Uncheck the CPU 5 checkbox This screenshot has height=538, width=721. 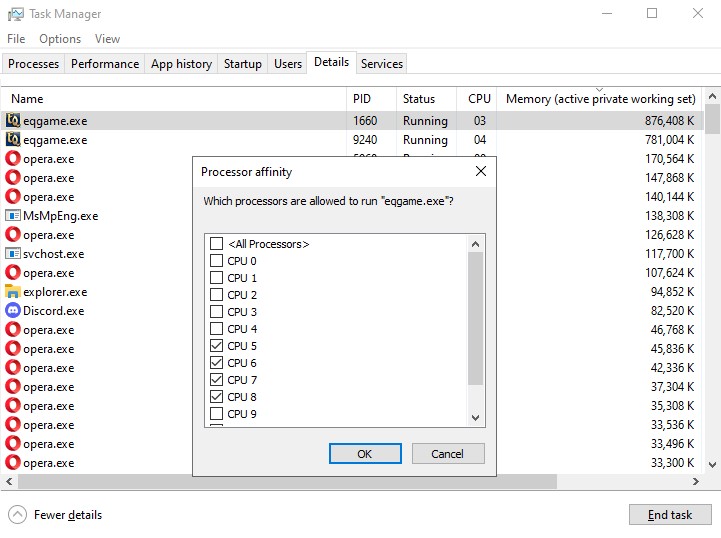tap(216, 346)
